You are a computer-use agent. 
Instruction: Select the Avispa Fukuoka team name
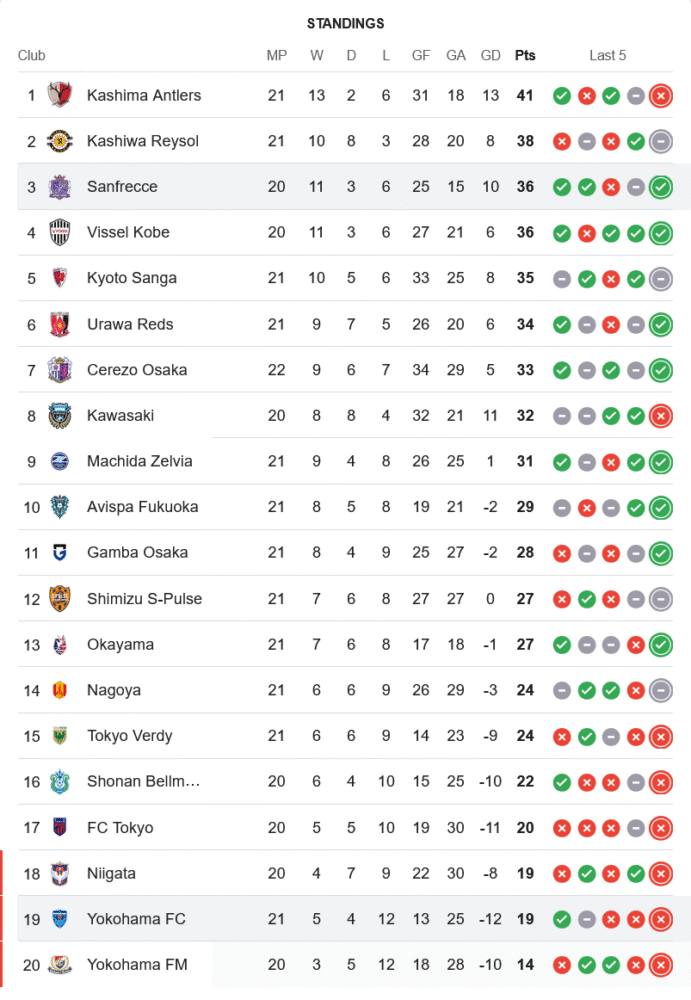coord(143,507)
